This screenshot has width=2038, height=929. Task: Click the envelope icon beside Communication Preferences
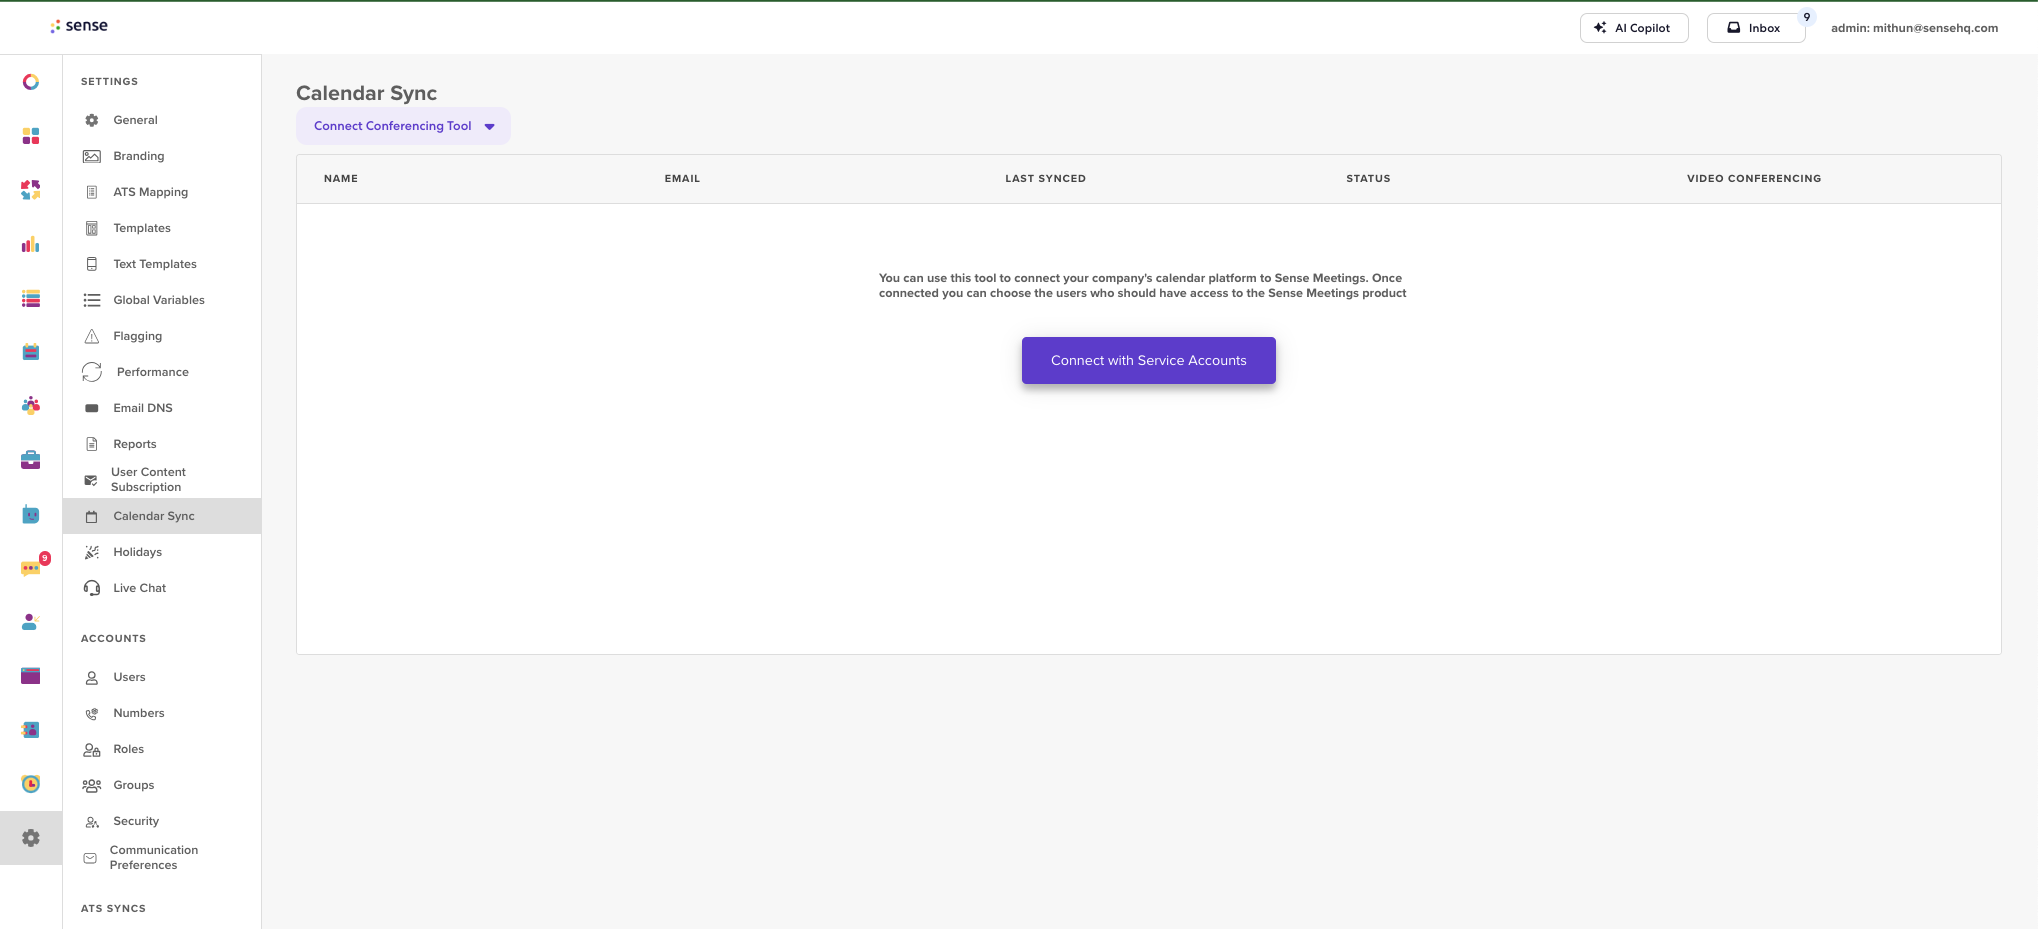[90, 858]
